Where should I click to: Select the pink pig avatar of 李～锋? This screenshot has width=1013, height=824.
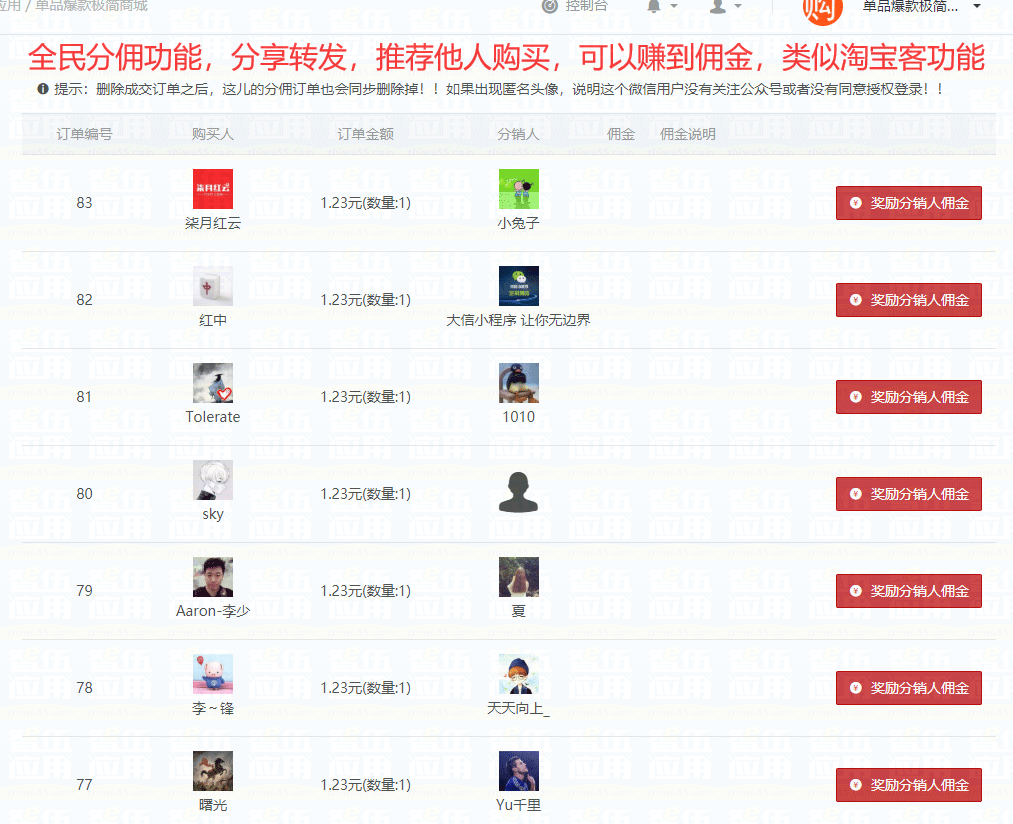[213, 673]
